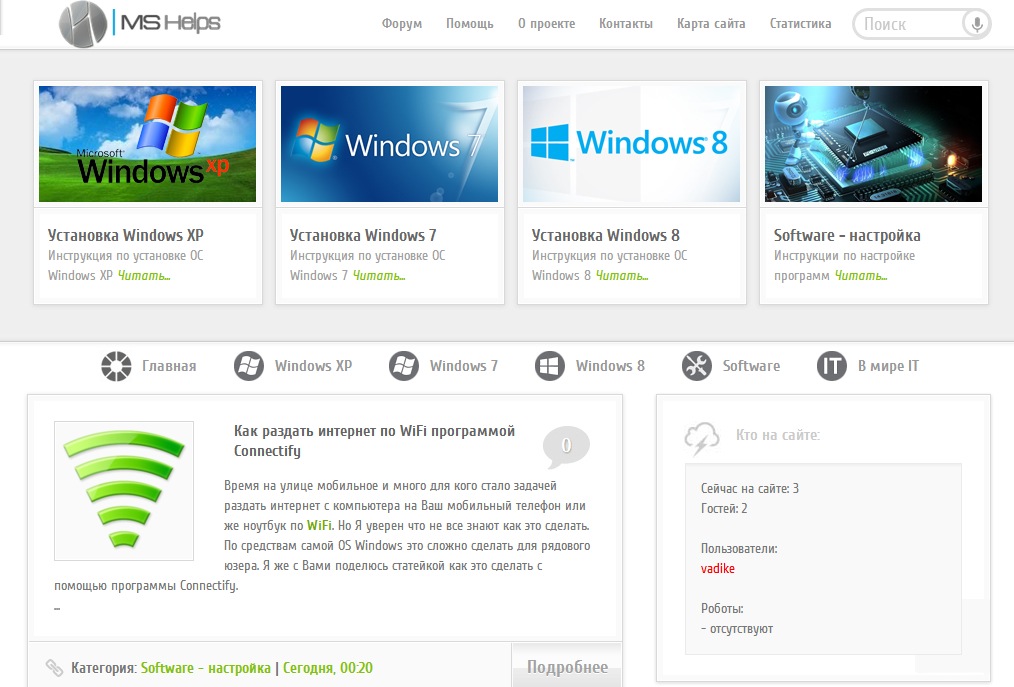Open the Установка Windows XP heading

point(125,235)
